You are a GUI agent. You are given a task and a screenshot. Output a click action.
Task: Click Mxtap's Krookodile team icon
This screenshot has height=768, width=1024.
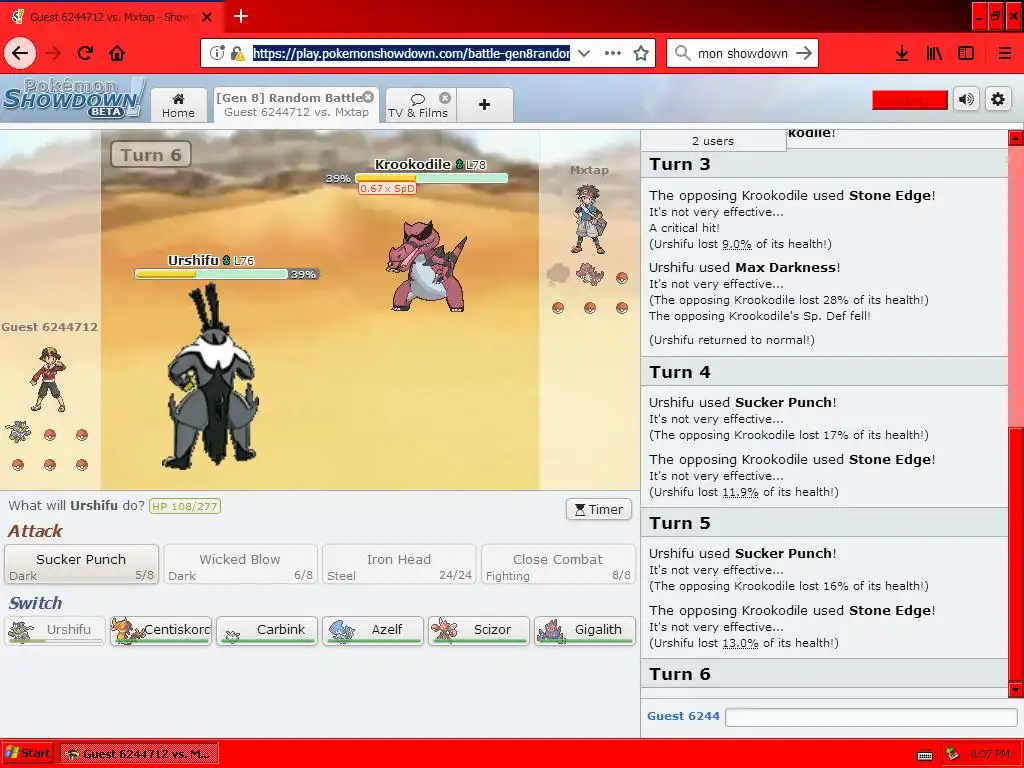click(x=590, y=275)
